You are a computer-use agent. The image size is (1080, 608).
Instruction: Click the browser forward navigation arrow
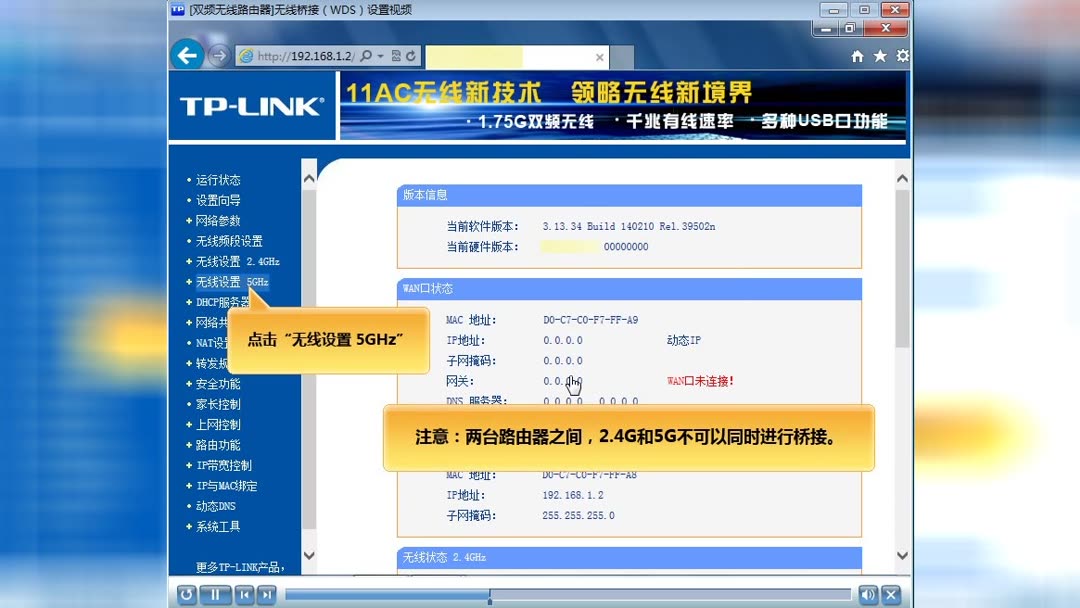(x=216, y=56)
